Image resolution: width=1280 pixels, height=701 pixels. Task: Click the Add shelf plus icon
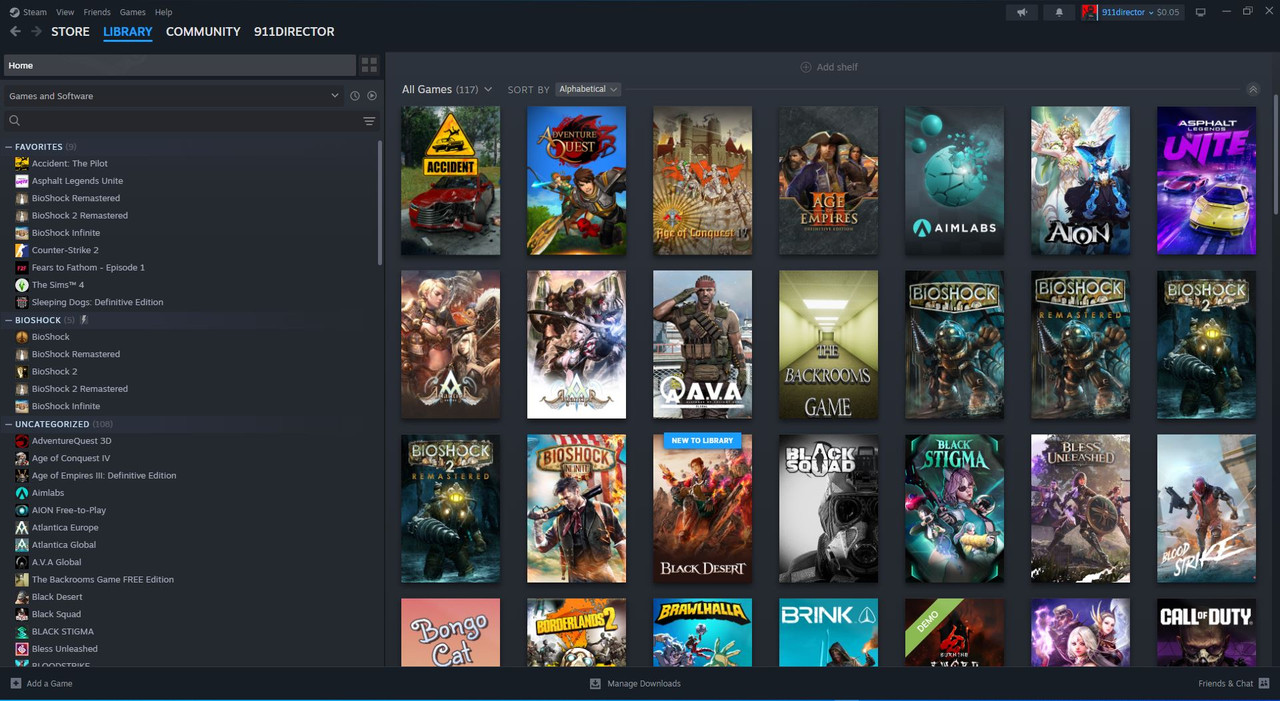pyautogui.click(x=806, y=67)
